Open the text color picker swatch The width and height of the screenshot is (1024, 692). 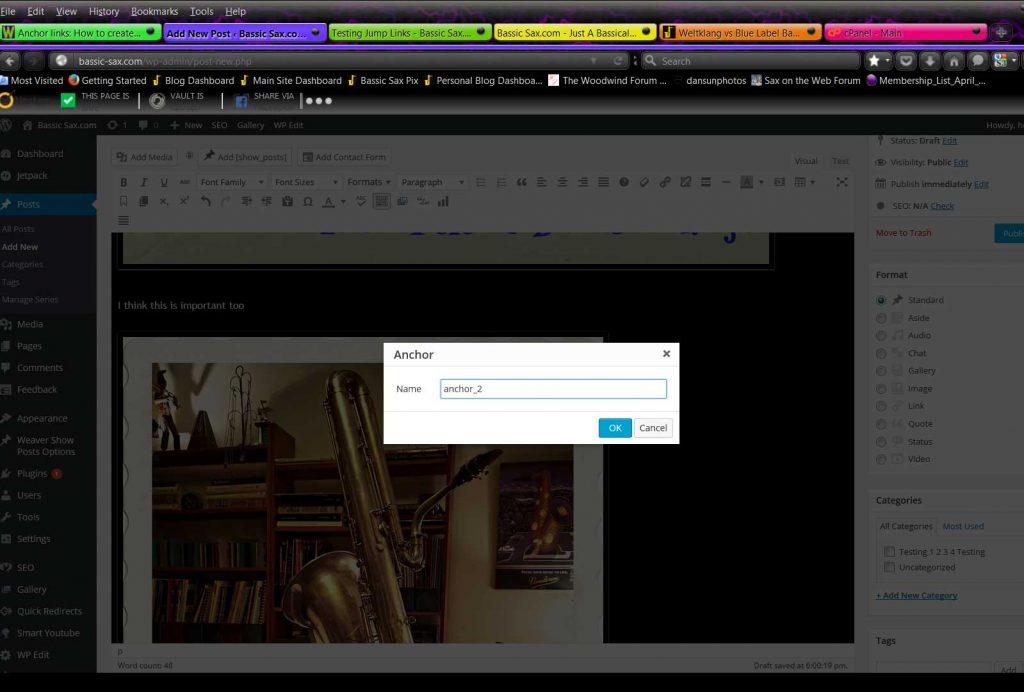[328, 201]
